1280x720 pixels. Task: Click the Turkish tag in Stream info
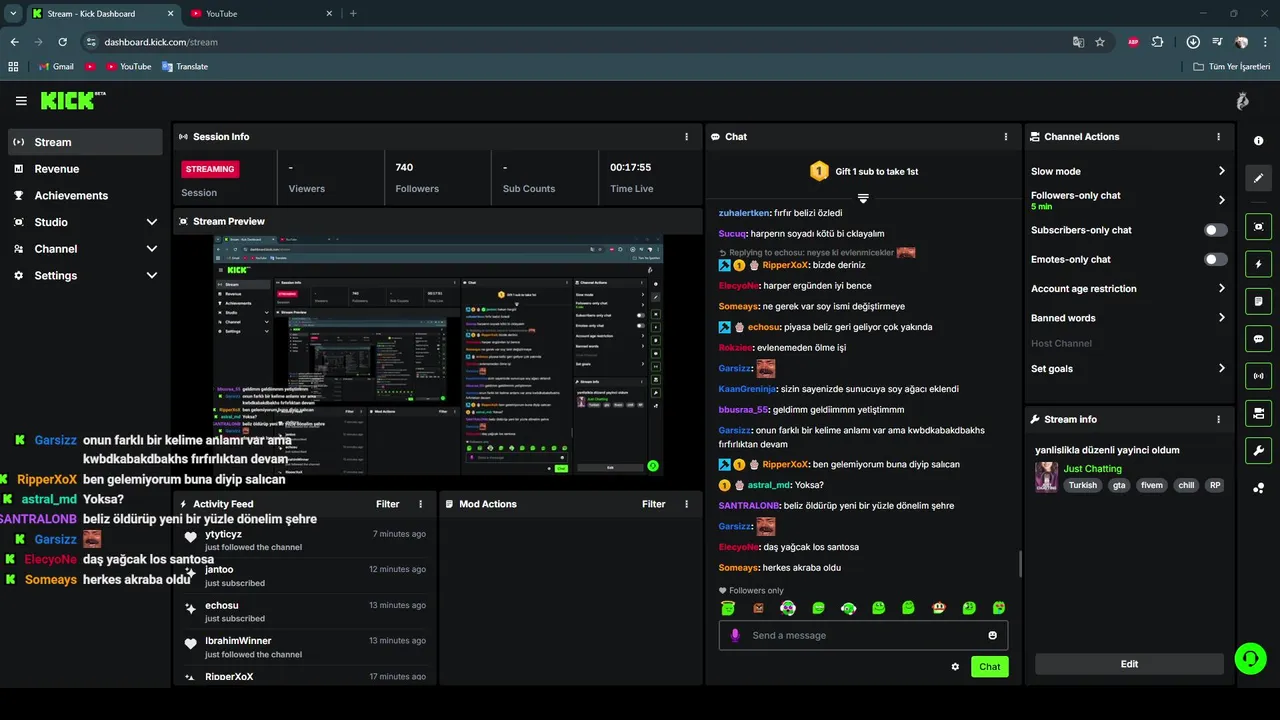pyautogui.click(x=1082, y=486)
